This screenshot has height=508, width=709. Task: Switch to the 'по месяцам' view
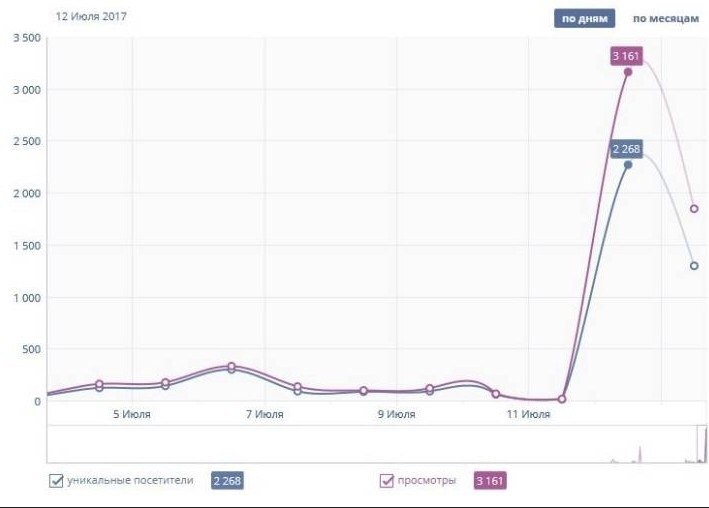[666, 19]
